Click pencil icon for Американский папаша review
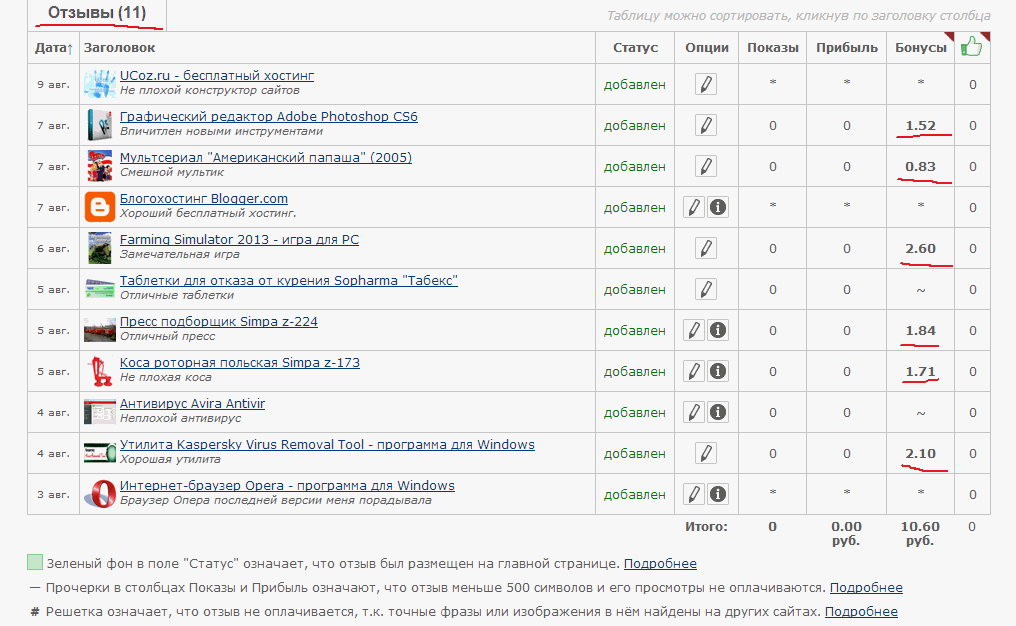 click(x=706, y=167)
